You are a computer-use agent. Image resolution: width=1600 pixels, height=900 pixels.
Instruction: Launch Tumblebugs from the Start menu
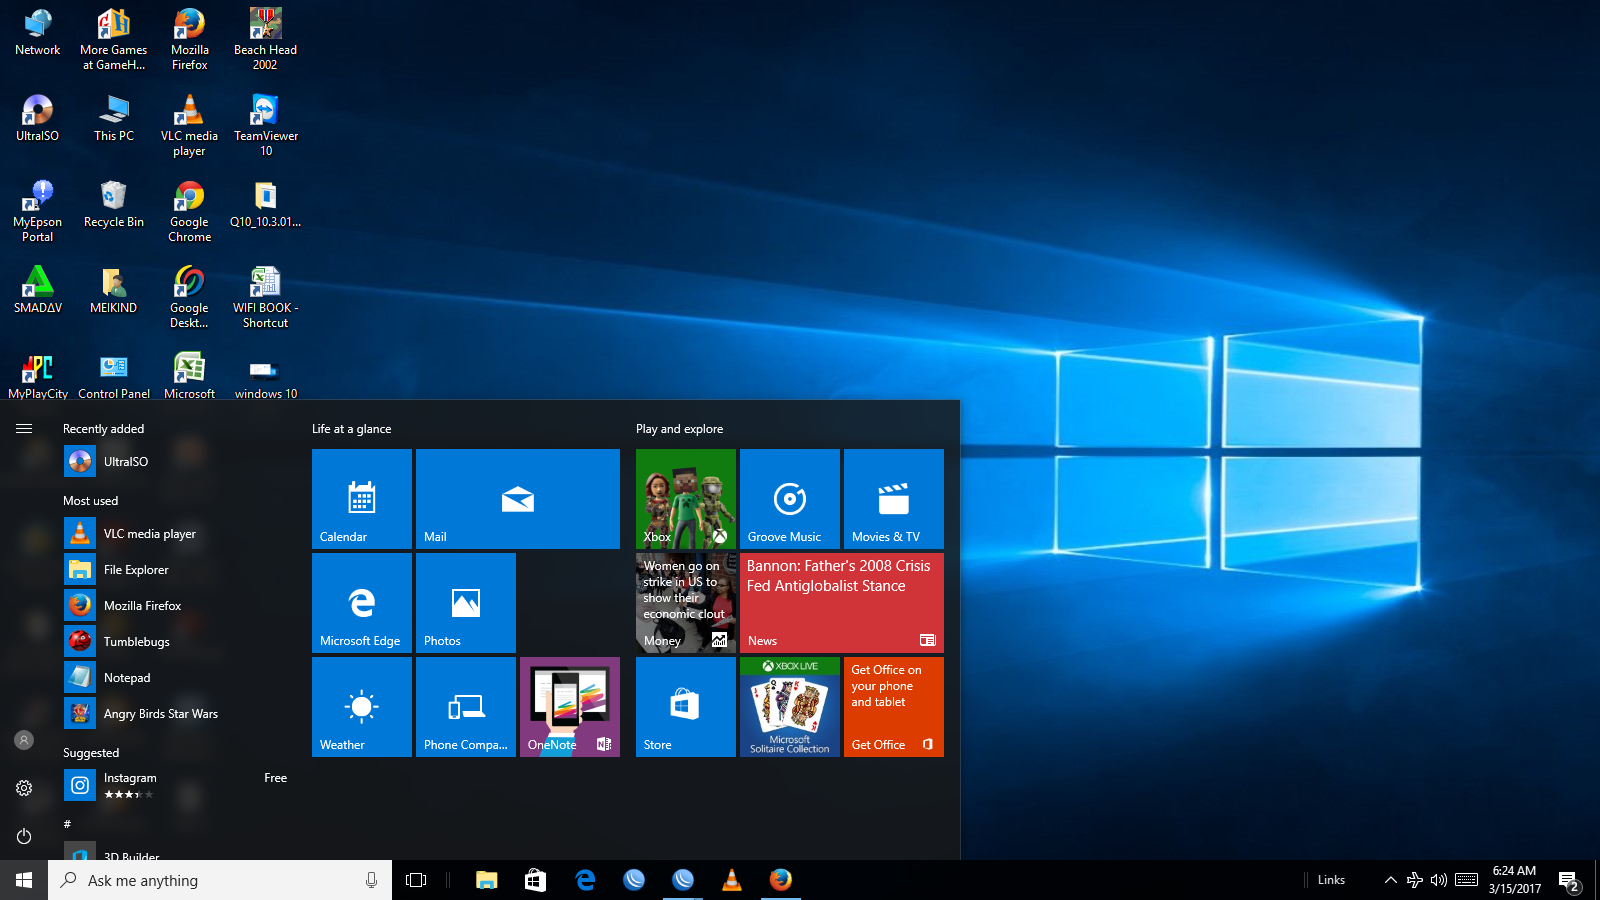point(176,642)
